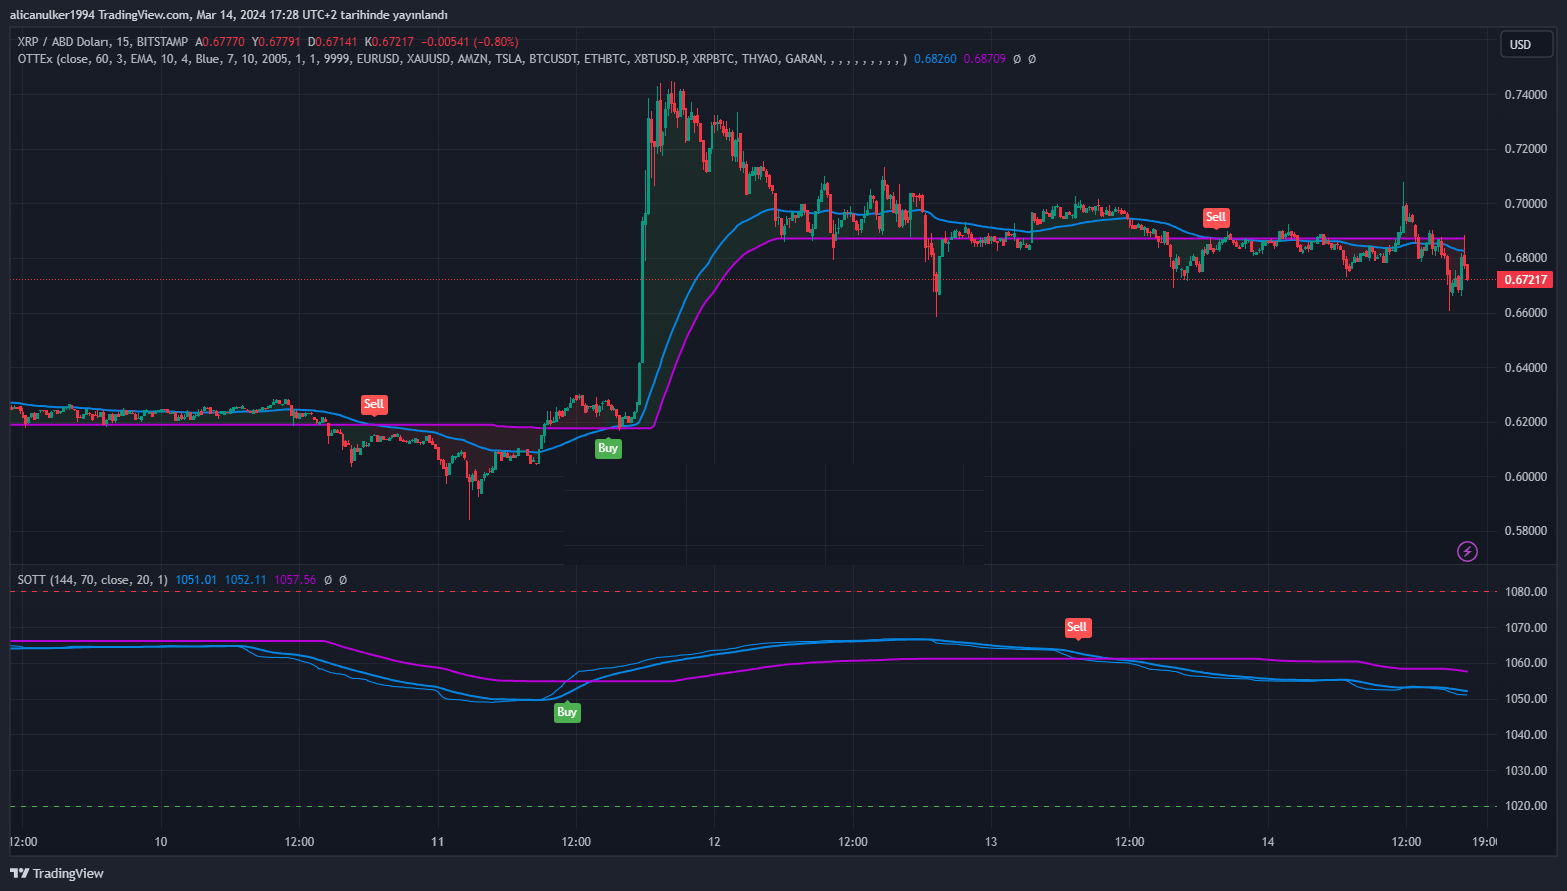Click the SOTT (144, 70, close, 20, 1) legend
Viewport: 1567px width, 891px height.
tap(93, 580)
